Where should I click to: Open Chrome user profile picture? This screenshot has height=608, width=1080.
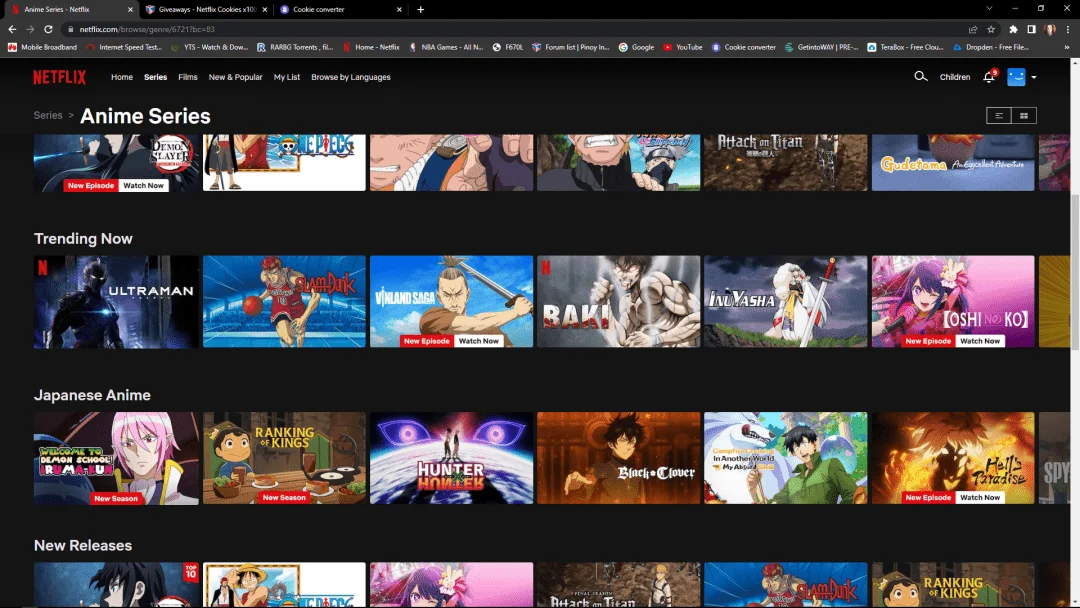click(1050, 29)
